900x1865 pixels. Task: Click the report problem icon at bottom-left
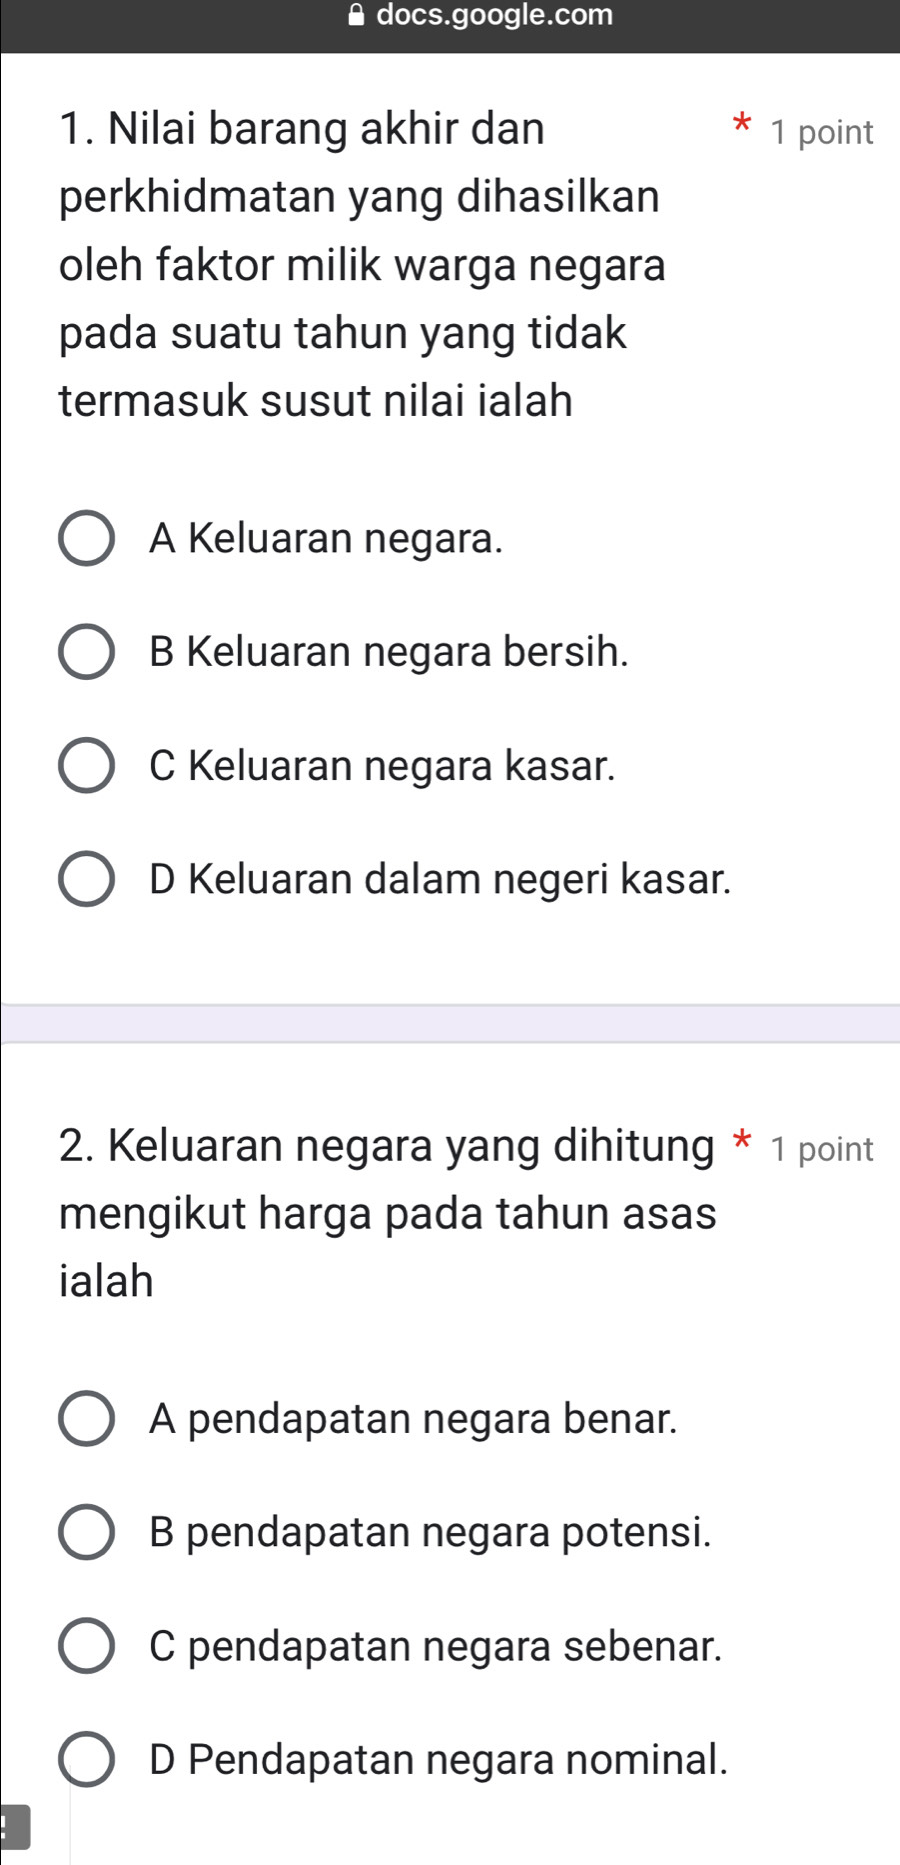coord(13,1827)
